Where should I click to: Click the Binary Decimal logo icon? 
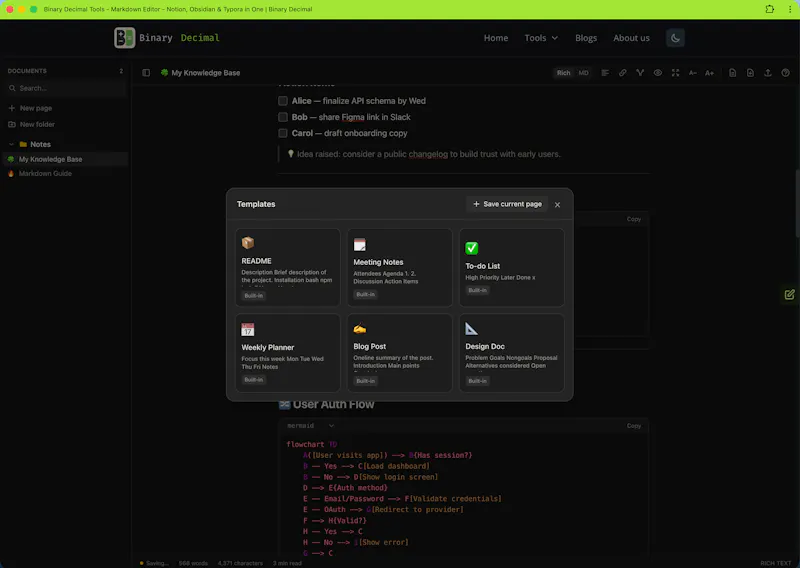click(124, 38)
